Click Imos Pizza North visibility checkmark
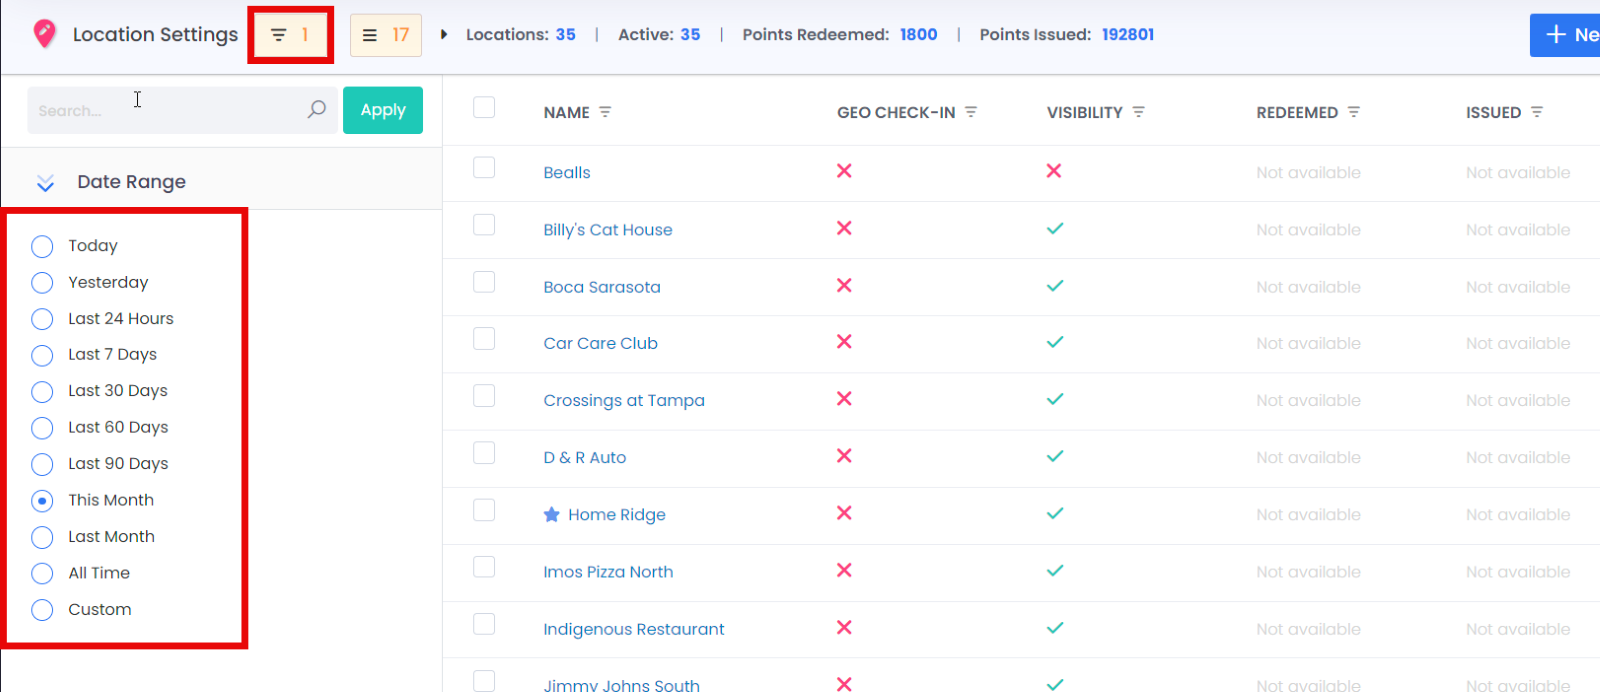This screenshot has height=692, width=1600. (x=1055, y=570)
